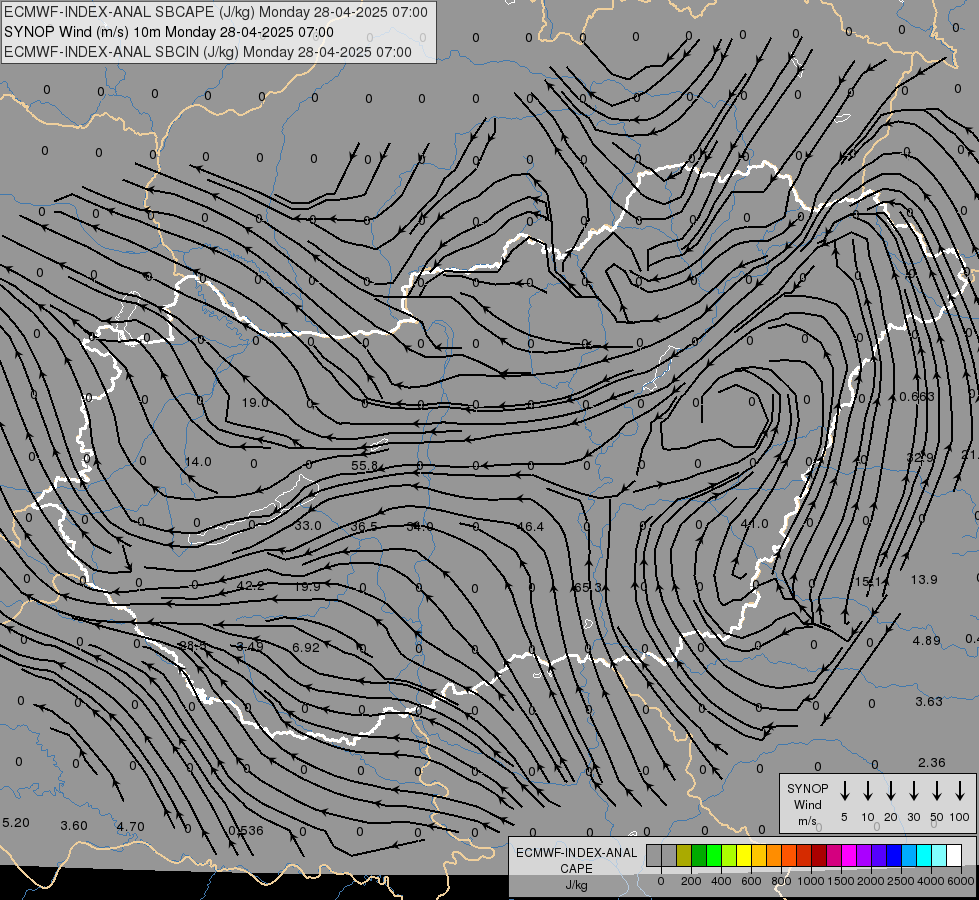Click the 19.0 value on the map
The image size is (979, 900).
(255, 403)
